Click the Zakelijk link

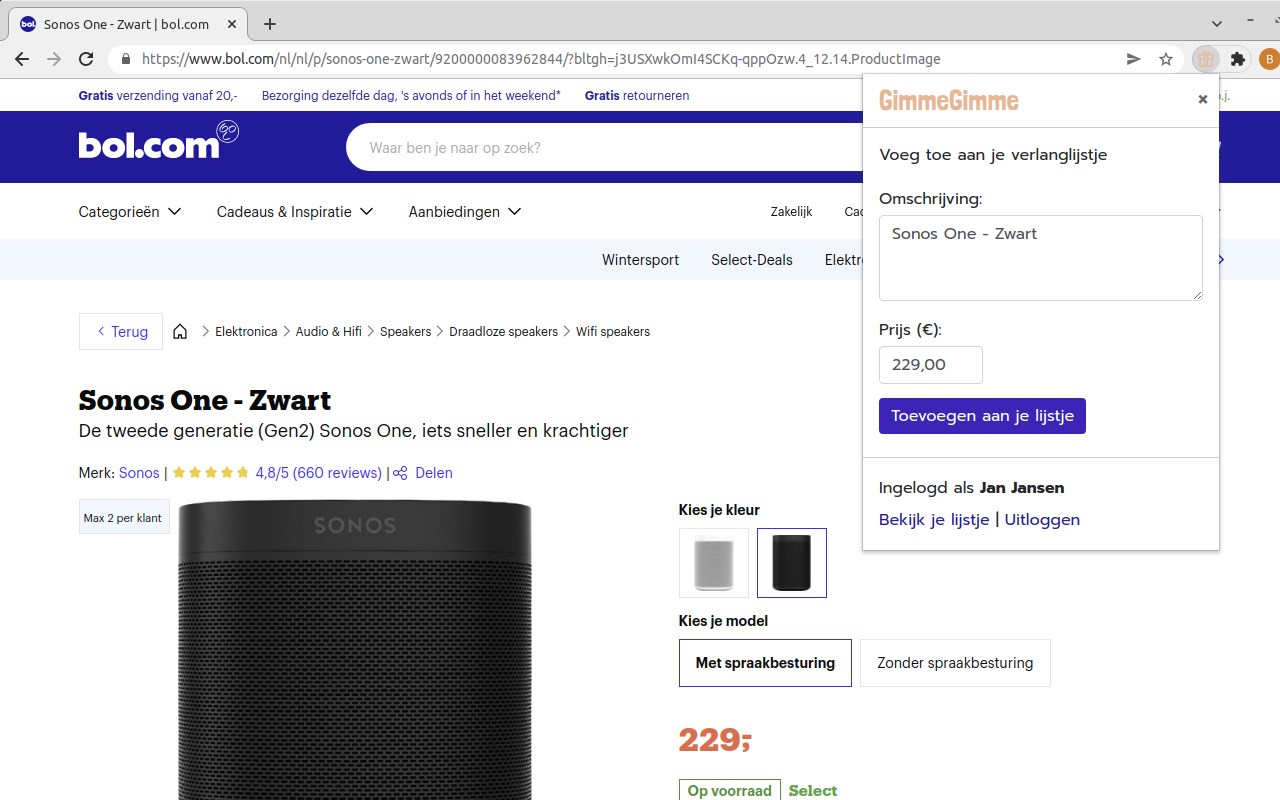[791, 212]
